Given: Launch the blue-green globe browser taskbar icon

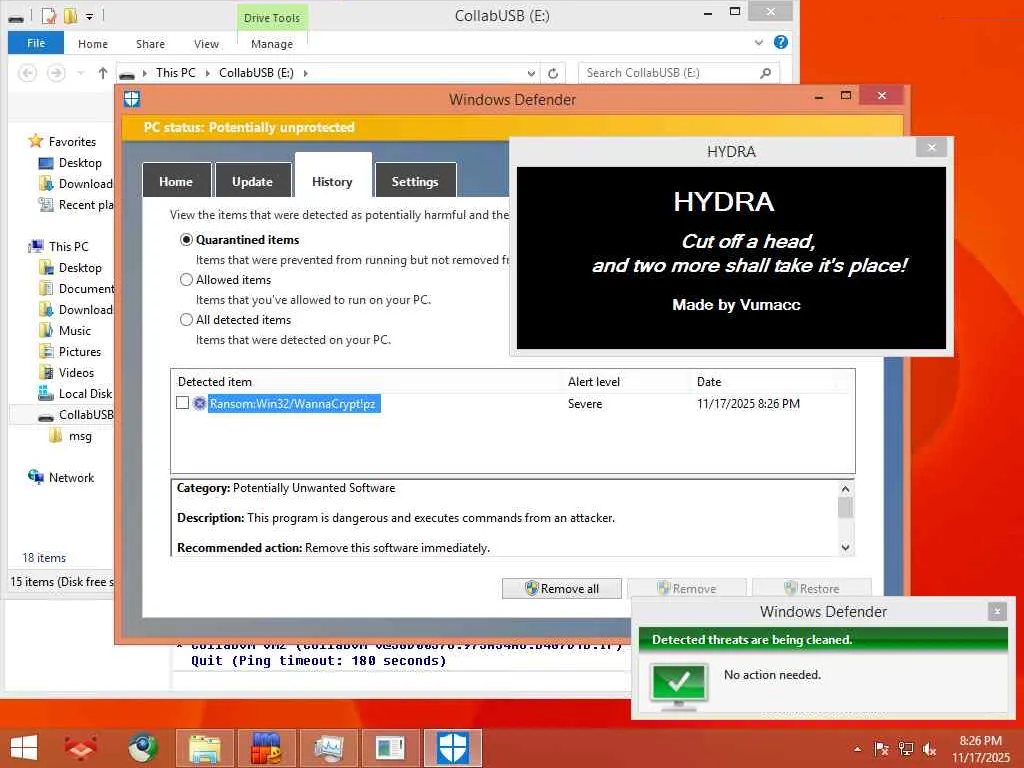Looking at the screenshot, I should click(142, 748).
